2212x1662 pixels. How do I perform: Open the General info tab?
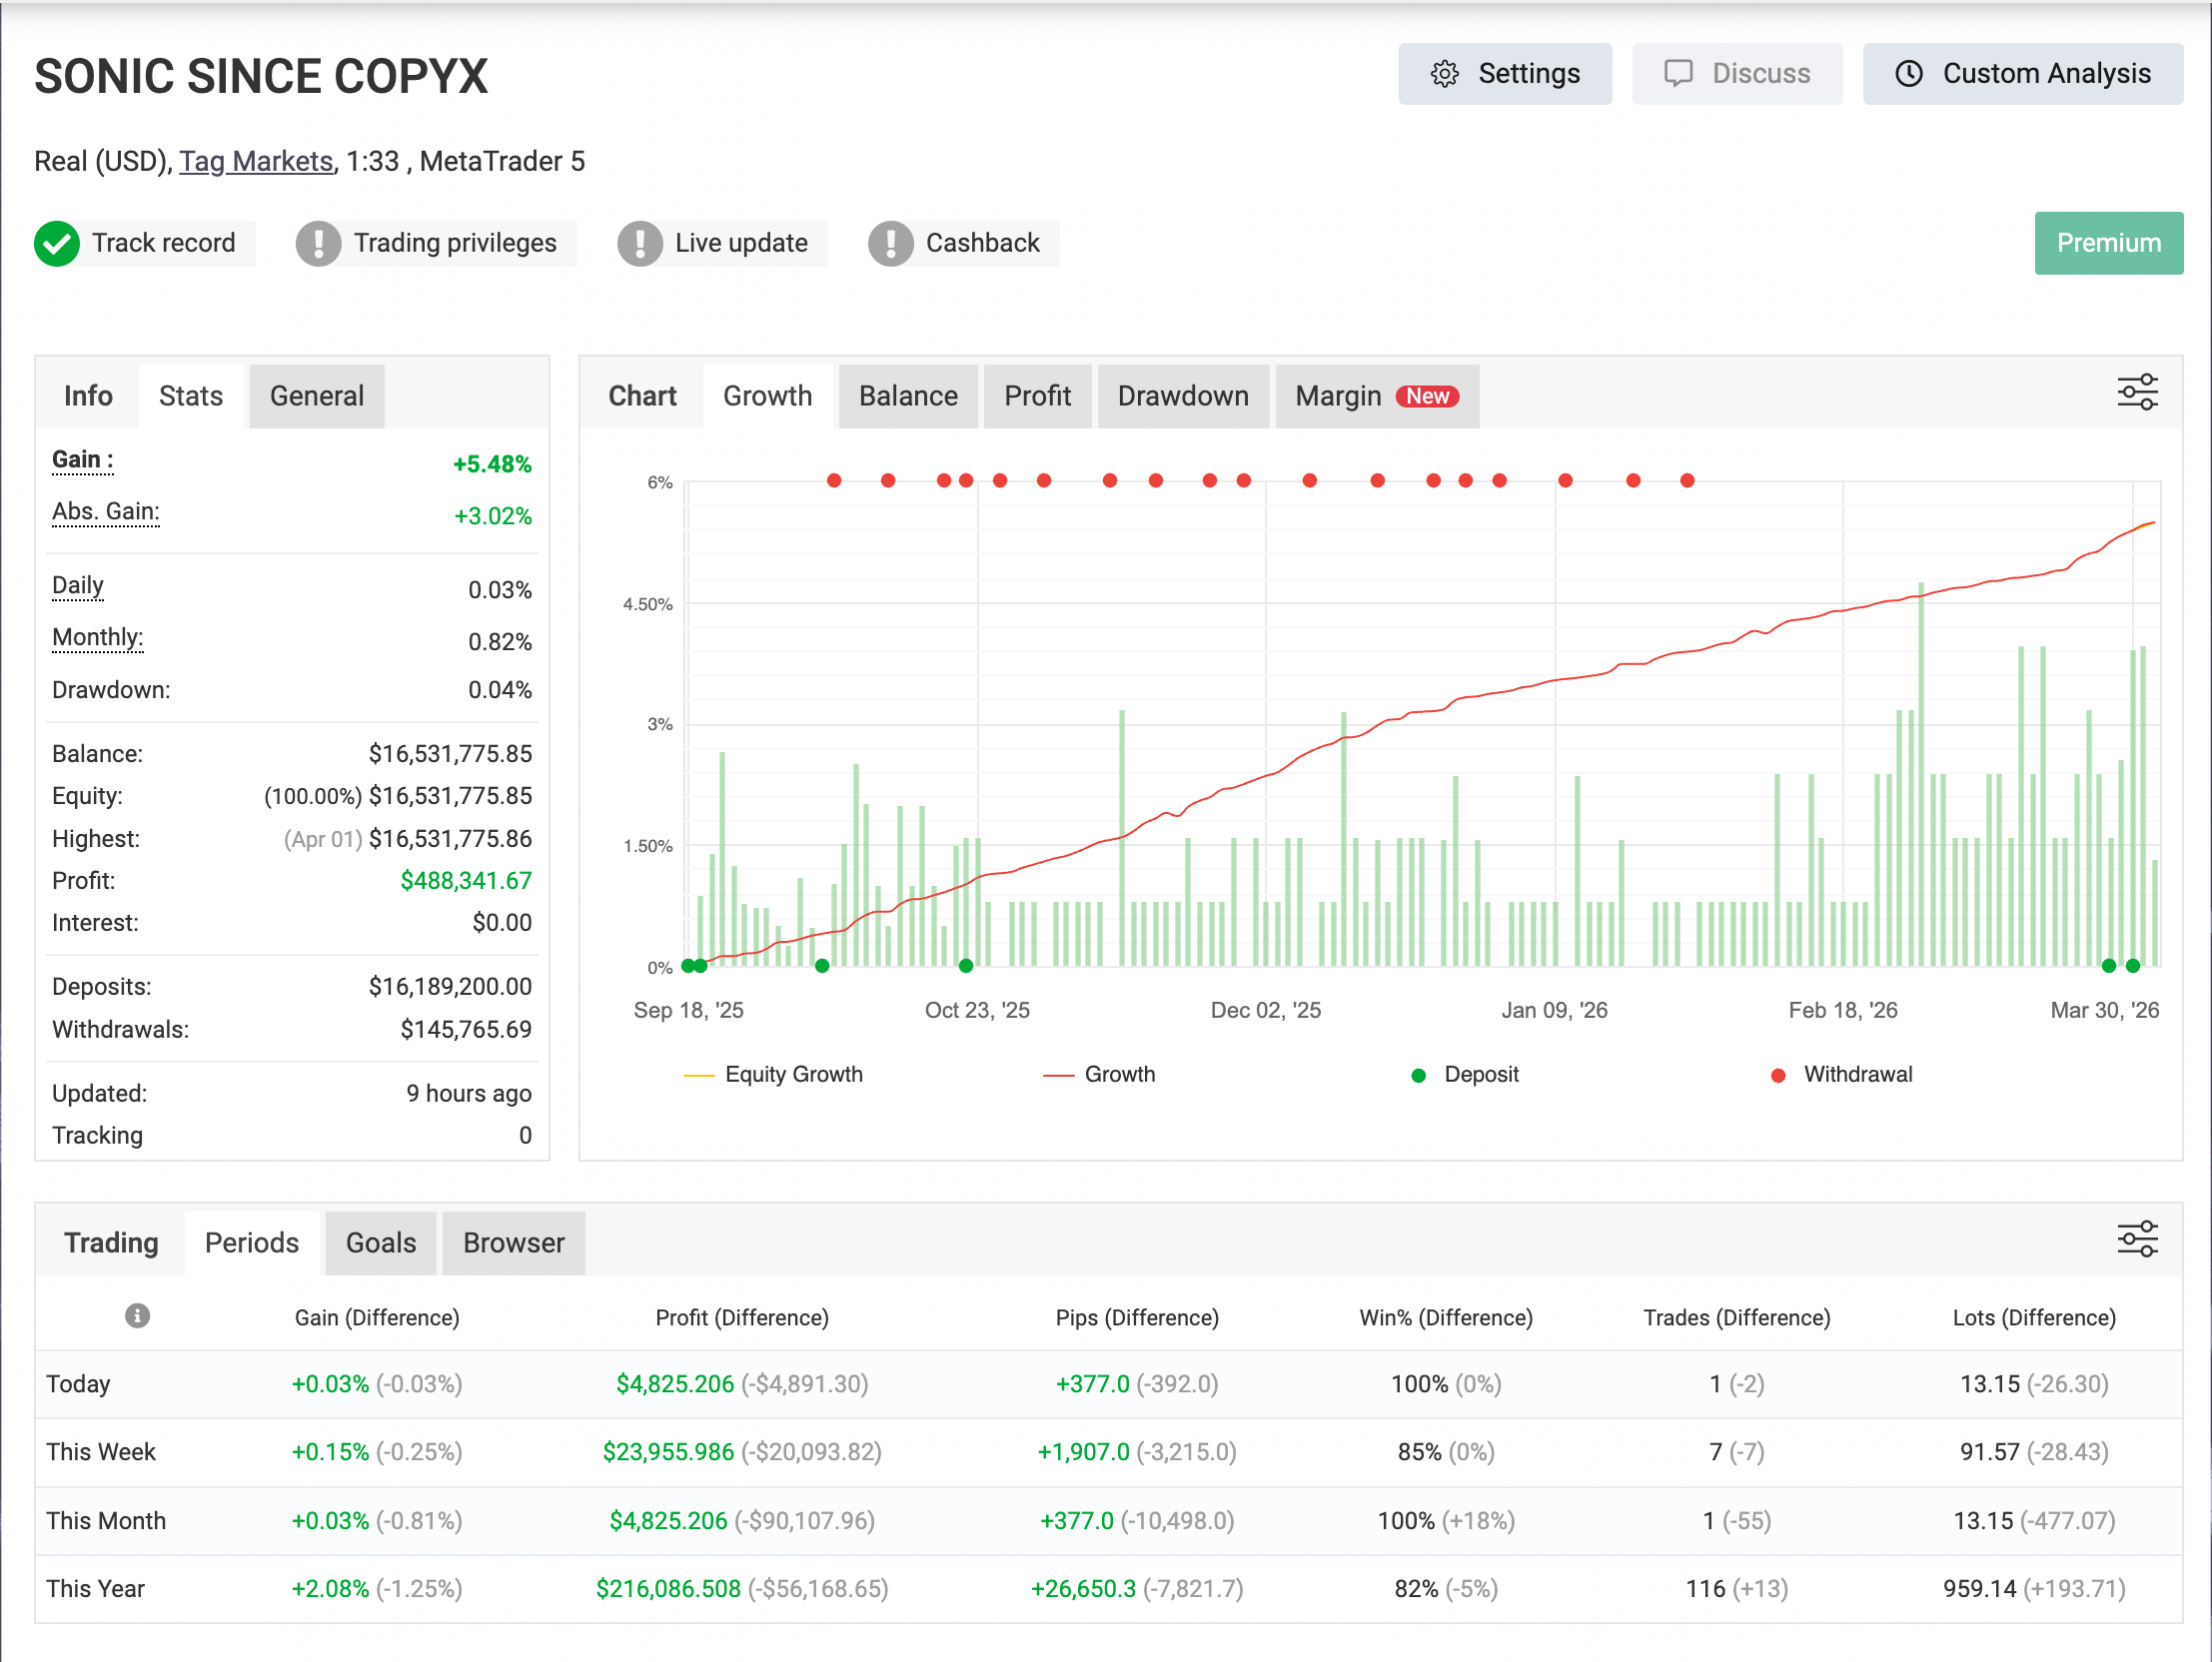316,396
